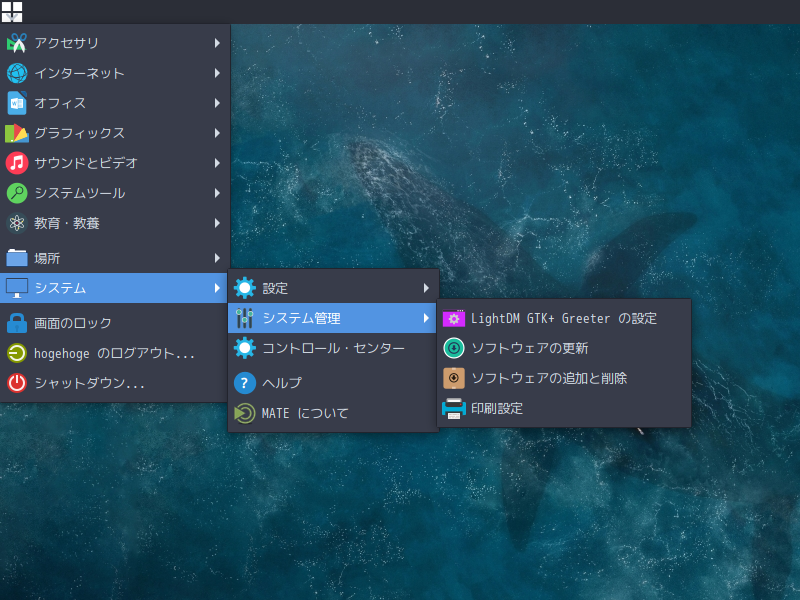Click the ヘルプ question mark icon

pos(244,383)
